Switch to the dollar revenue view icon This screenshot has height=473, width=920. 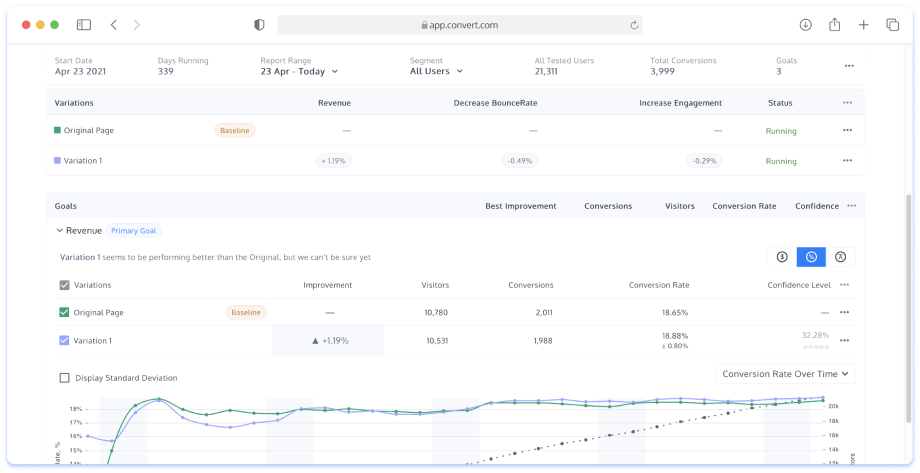[x=782, y=257]
